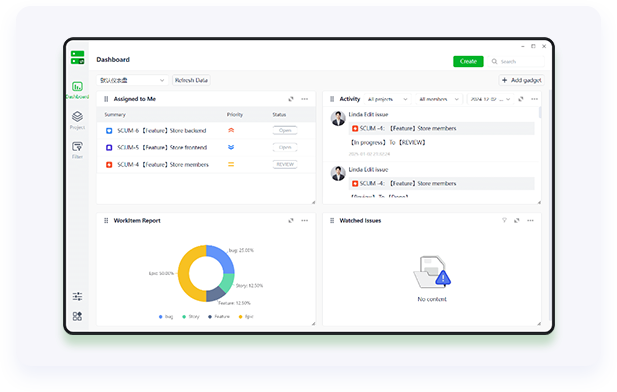This screenshot has height=392, width=617.
Task: Open the Filter icon in sidebar
Action: (x=77, y=150)
